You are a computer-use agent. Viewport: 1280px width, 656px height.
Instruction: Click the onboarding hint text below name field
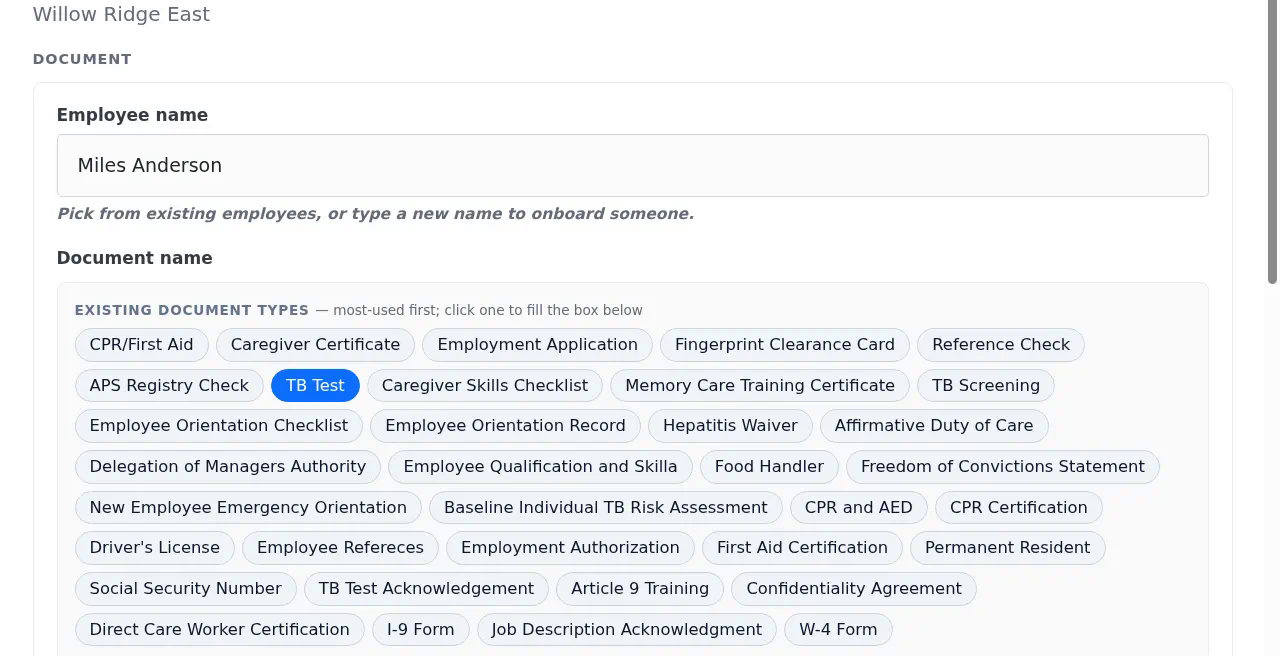pos(375,213)
